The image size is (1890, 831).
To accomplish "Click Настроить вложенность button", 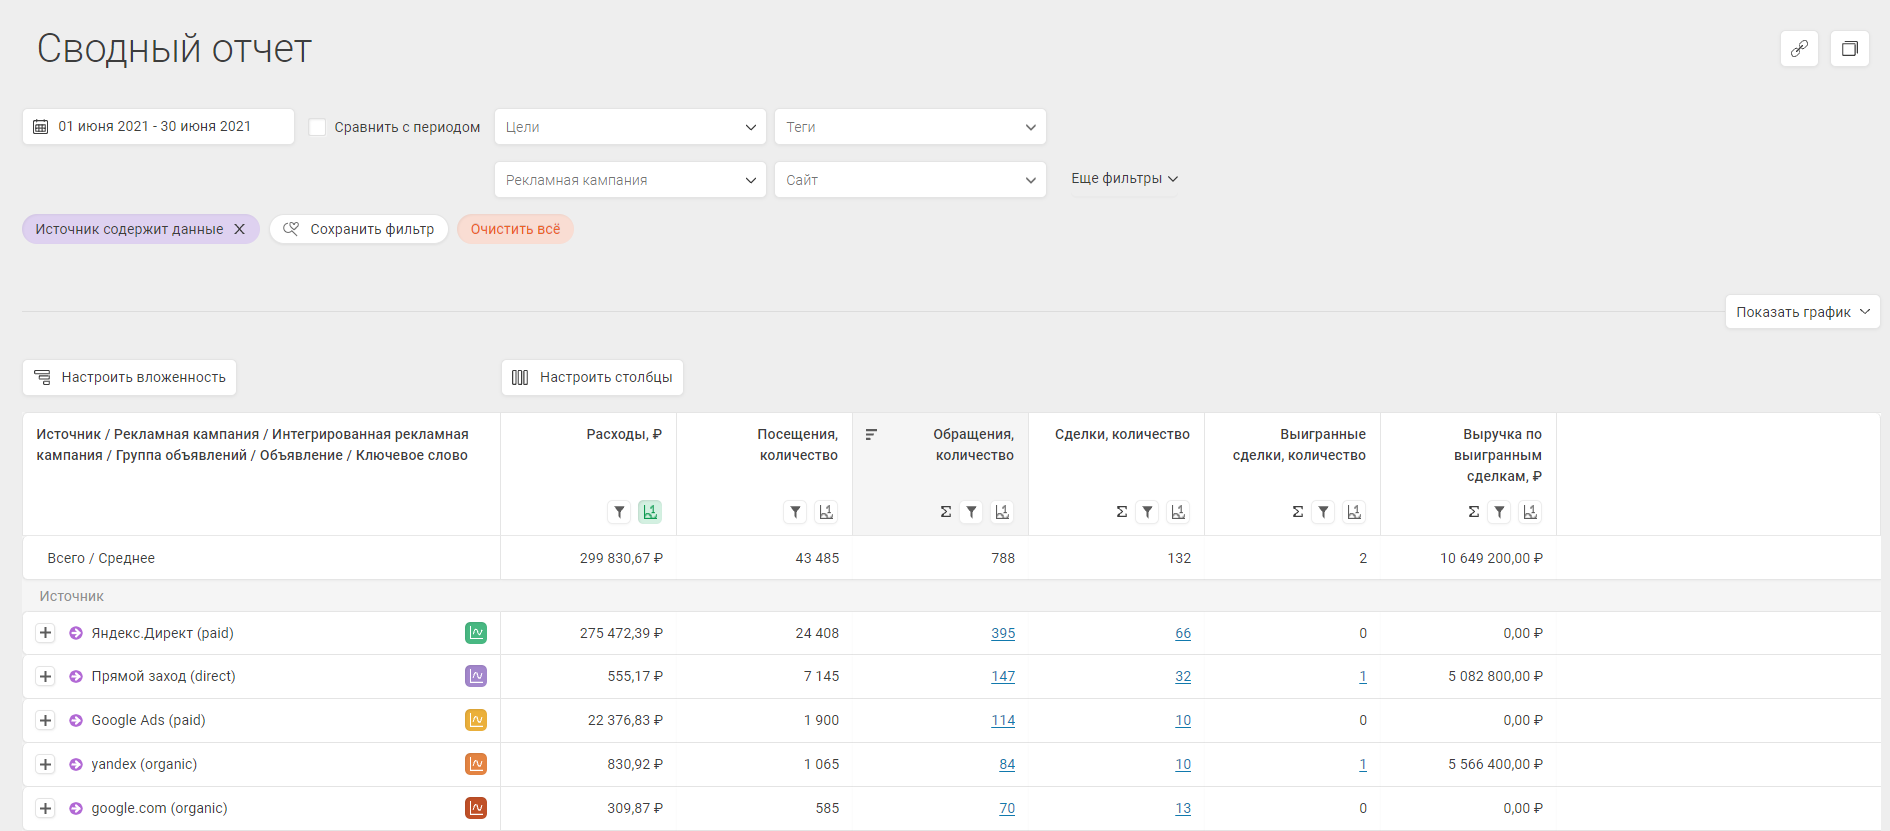I will click(x=129, y=377).
